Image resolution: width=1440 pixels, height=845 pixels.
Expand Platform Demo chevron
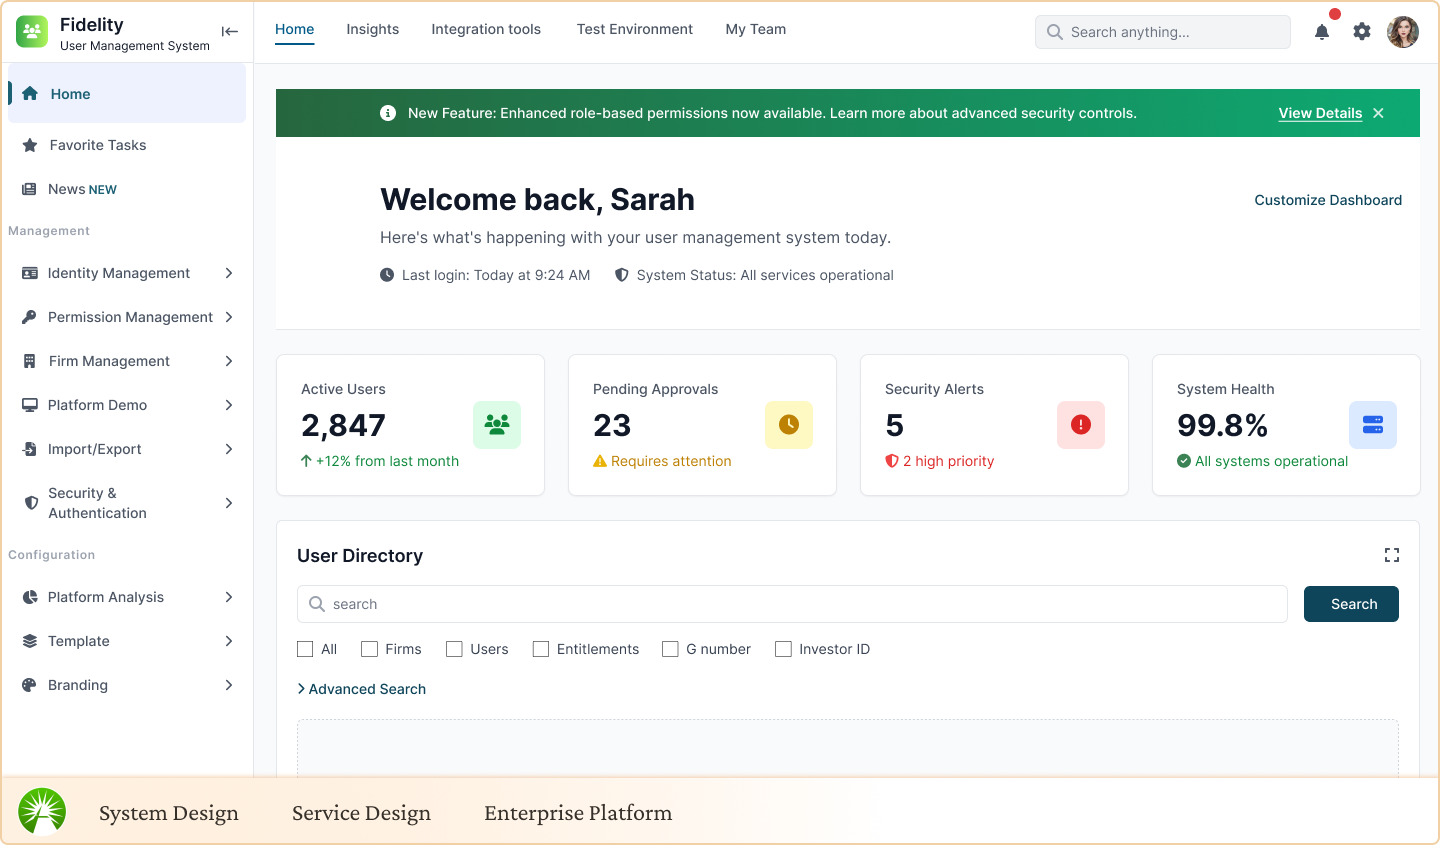229,405
